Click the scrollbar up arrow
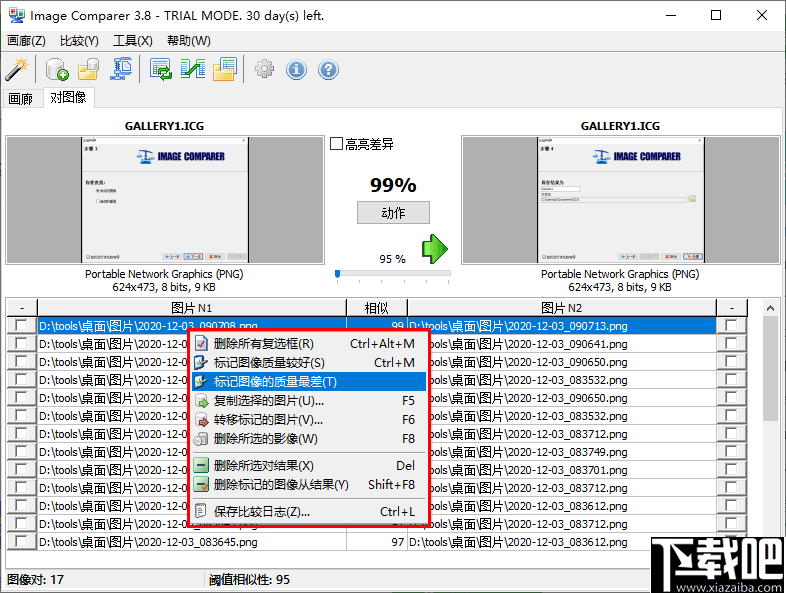 pos(770,308)
